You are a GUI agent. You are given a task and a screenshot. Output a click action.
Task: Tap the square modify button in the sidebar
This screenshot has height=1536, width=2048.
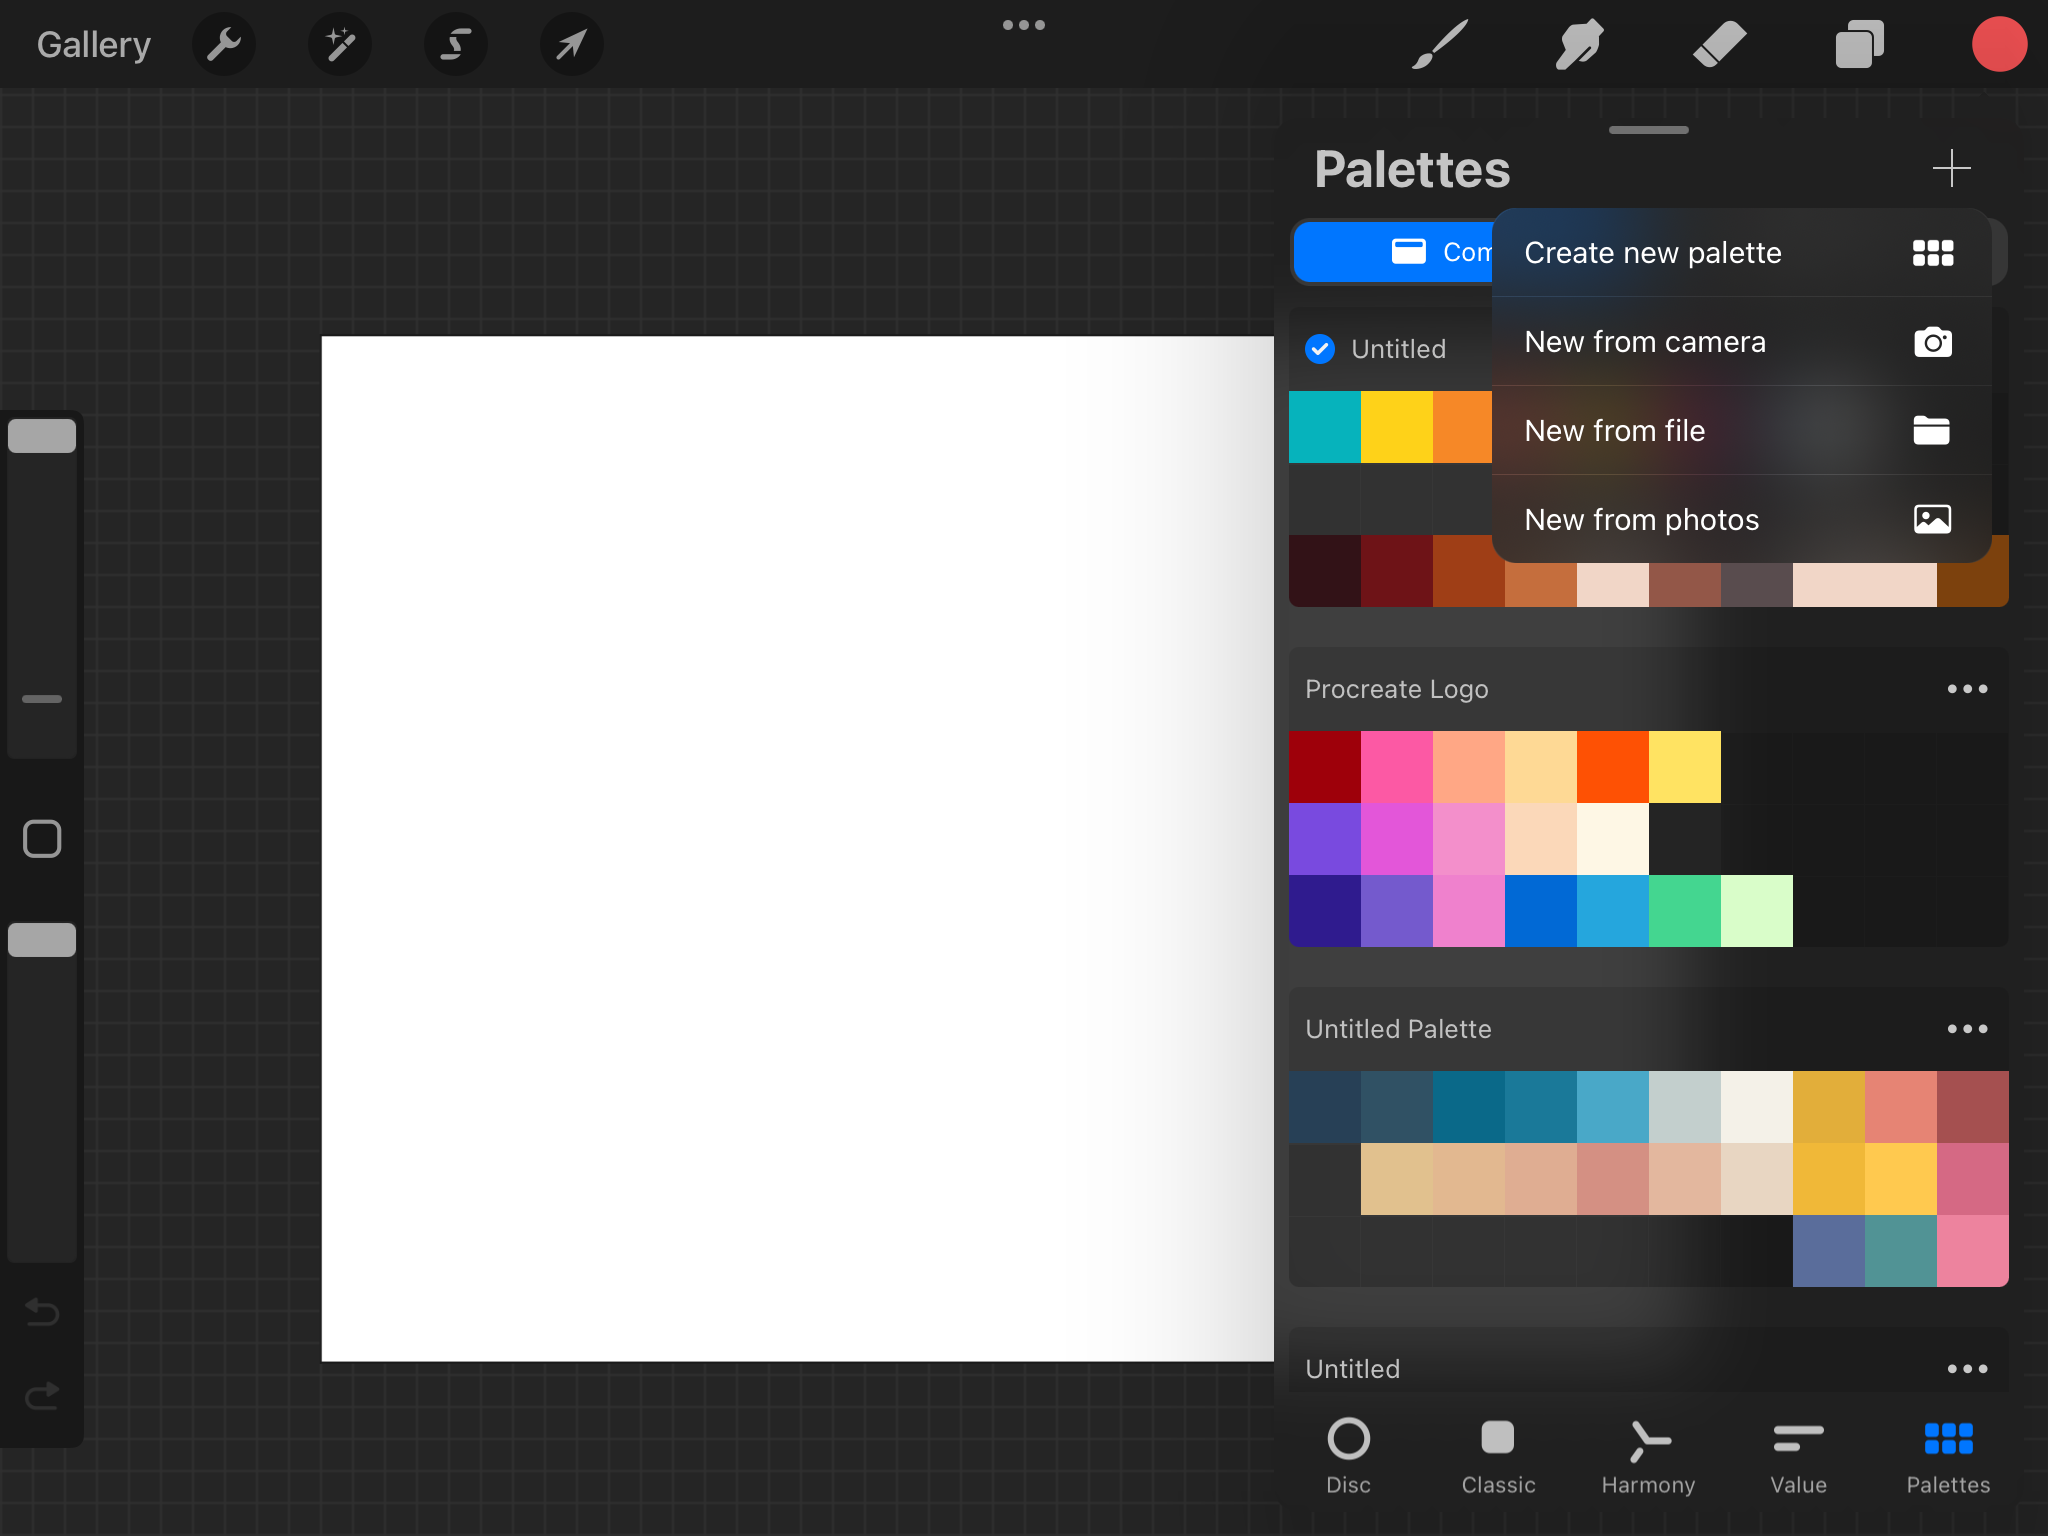(x=42, y=839)
